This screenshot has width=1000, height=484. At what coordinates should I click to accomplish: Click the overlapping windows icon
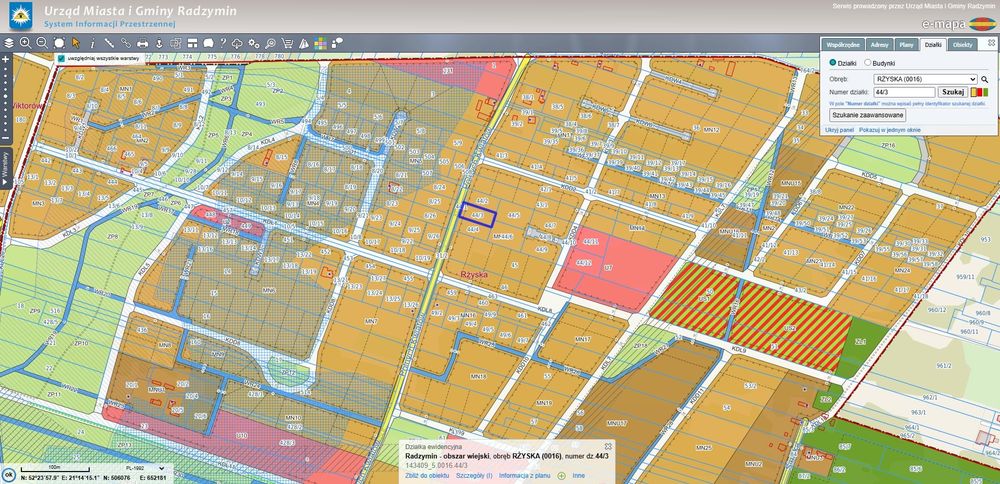(175, 43)
